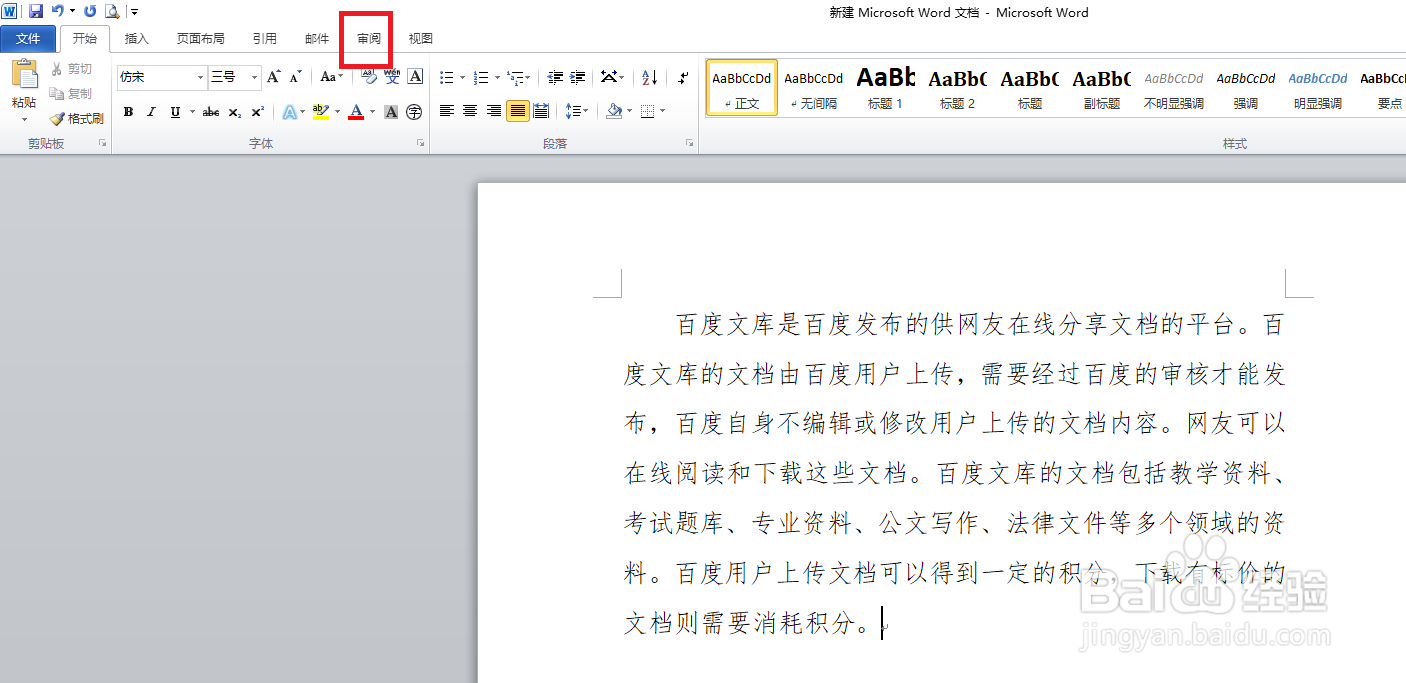Decrease paragraph indent
The image size is (1406, 683).
point(555,77)
